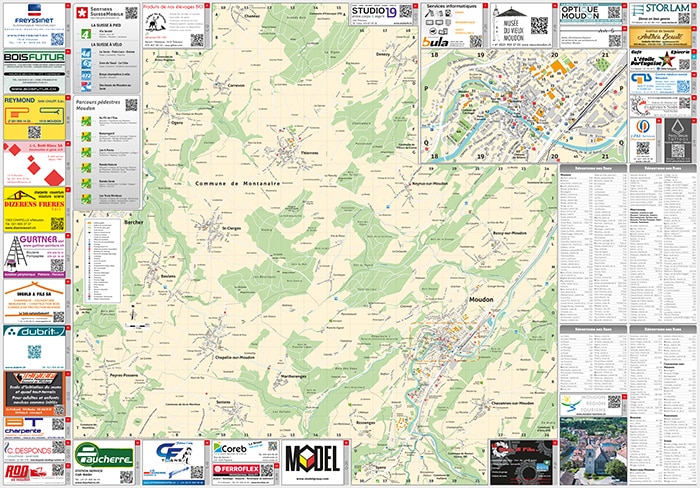Click the roof logo in Dizerens Frères ad
Viewport: 700px width, 488px height.
coord(19,195)
